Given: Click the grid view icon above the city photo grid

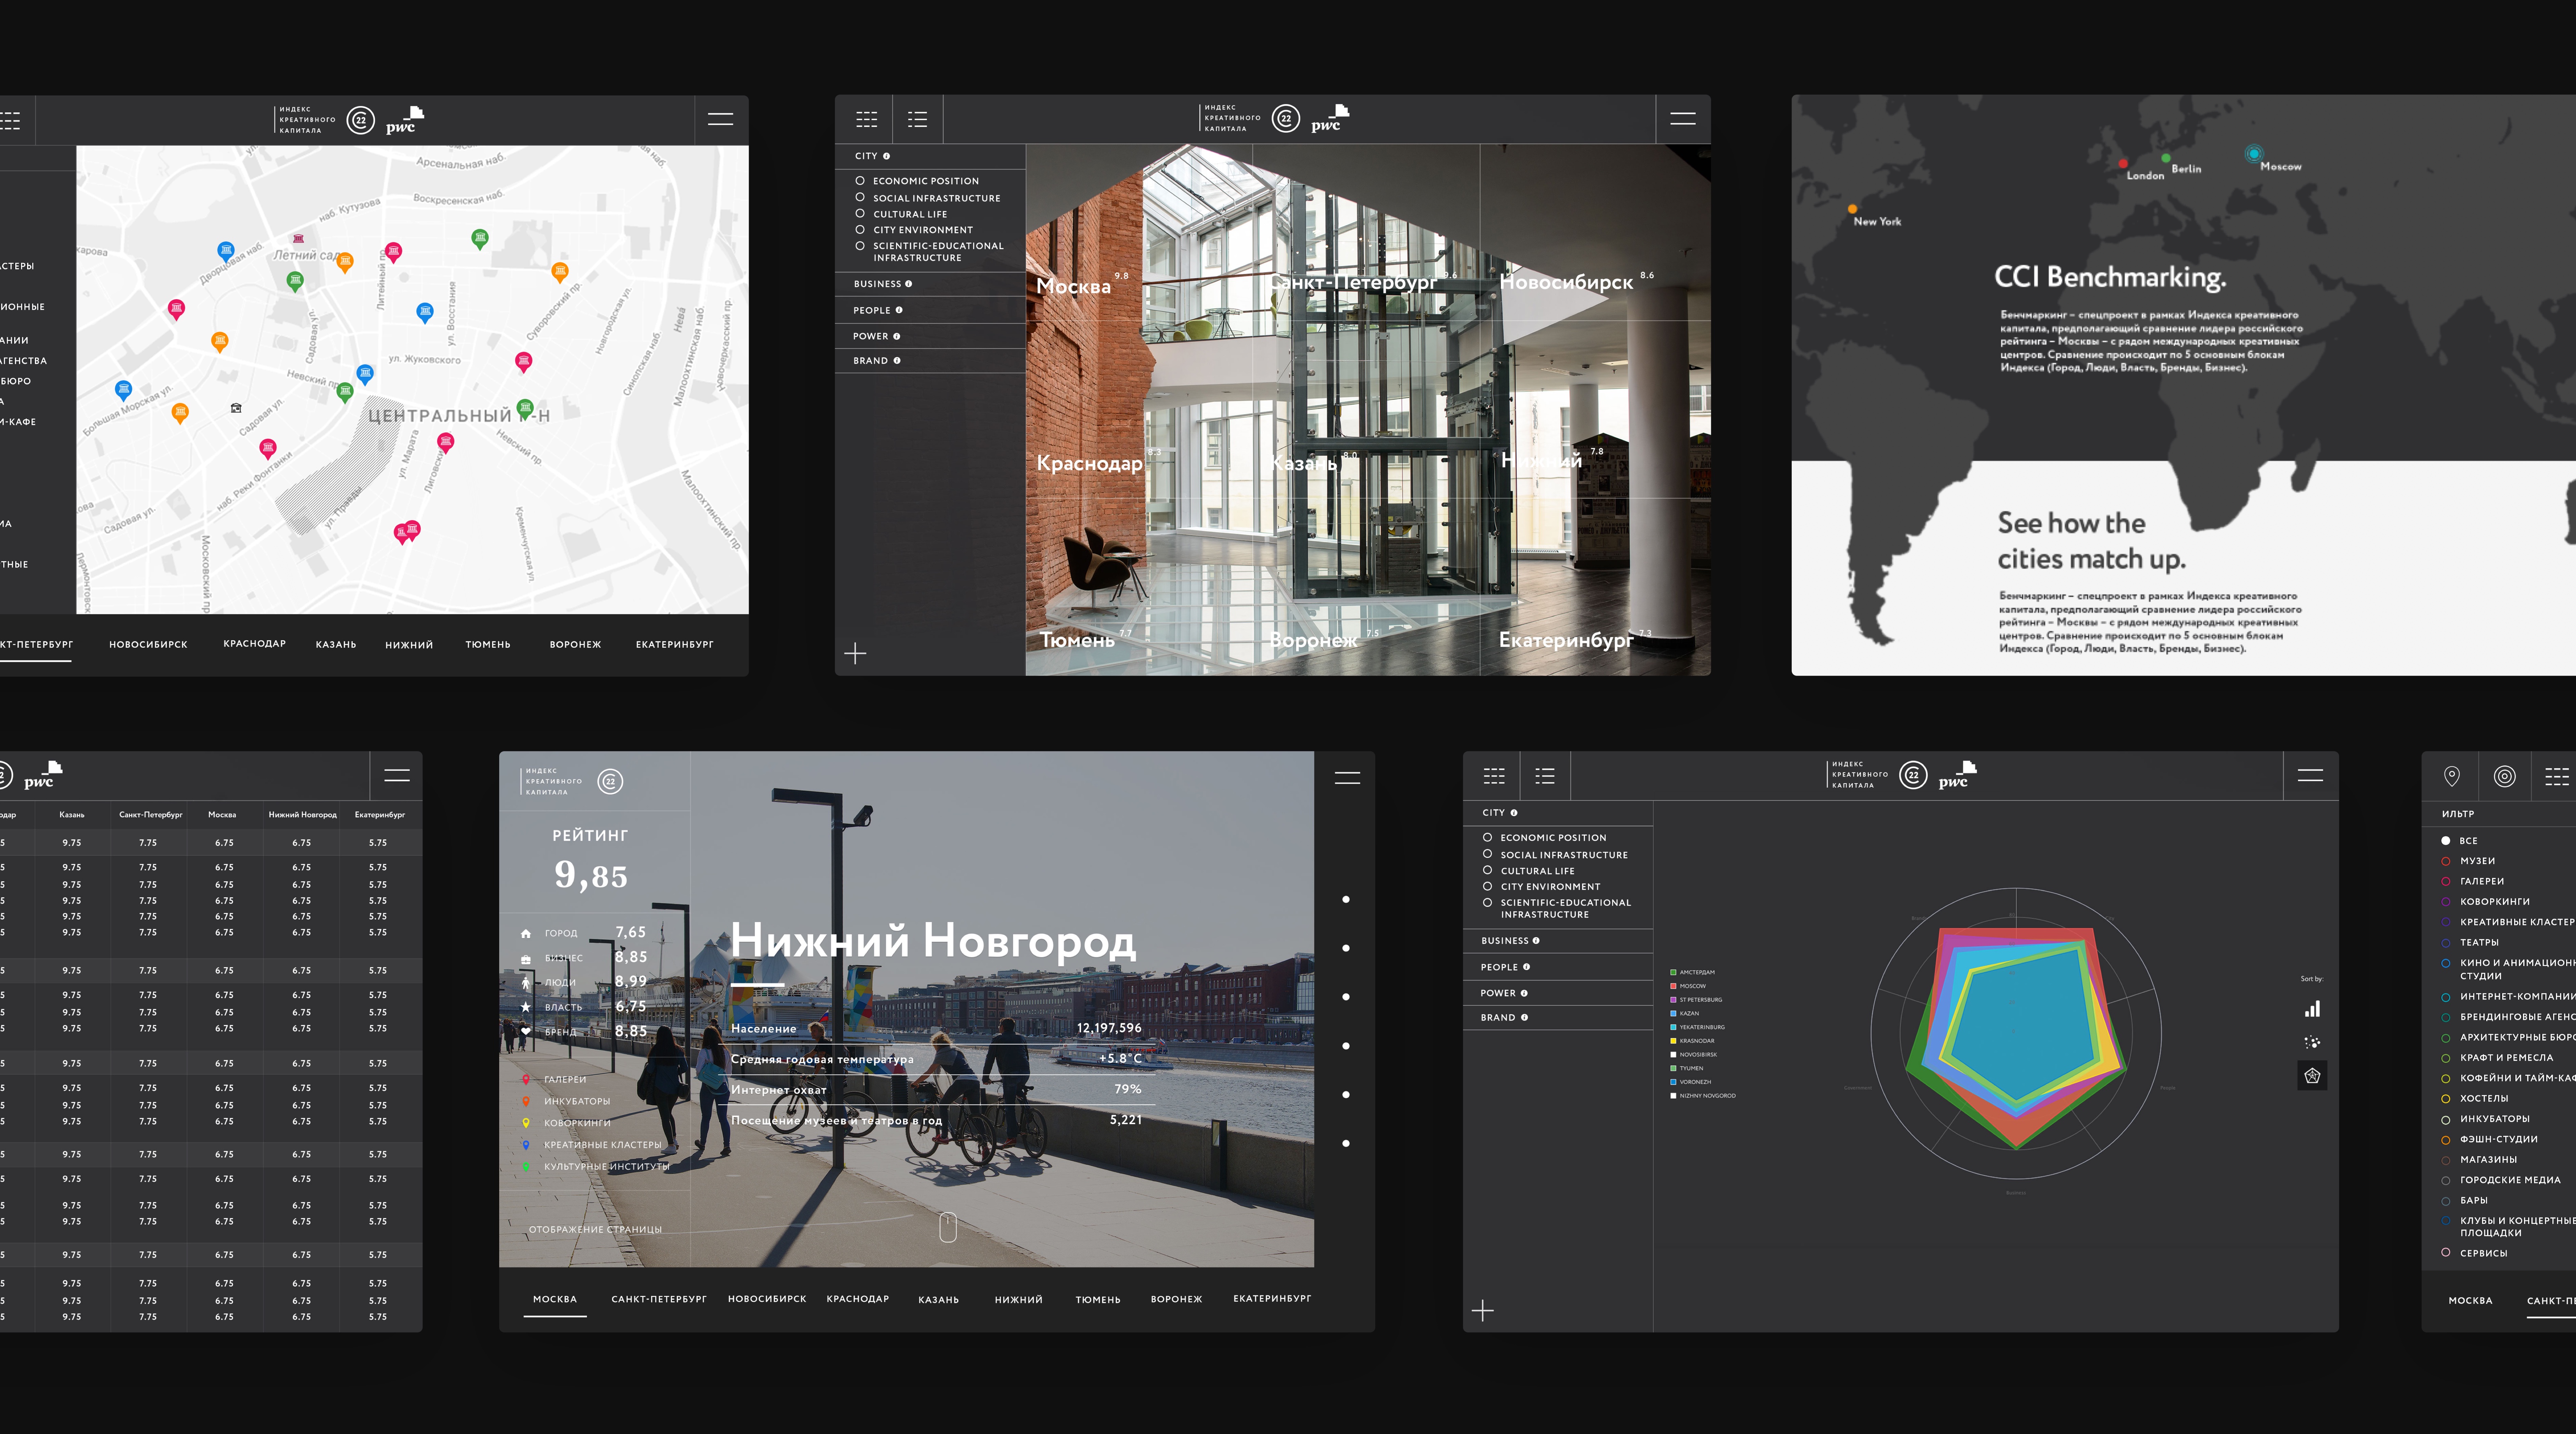Looking at the screenshot, I should 866,120.
